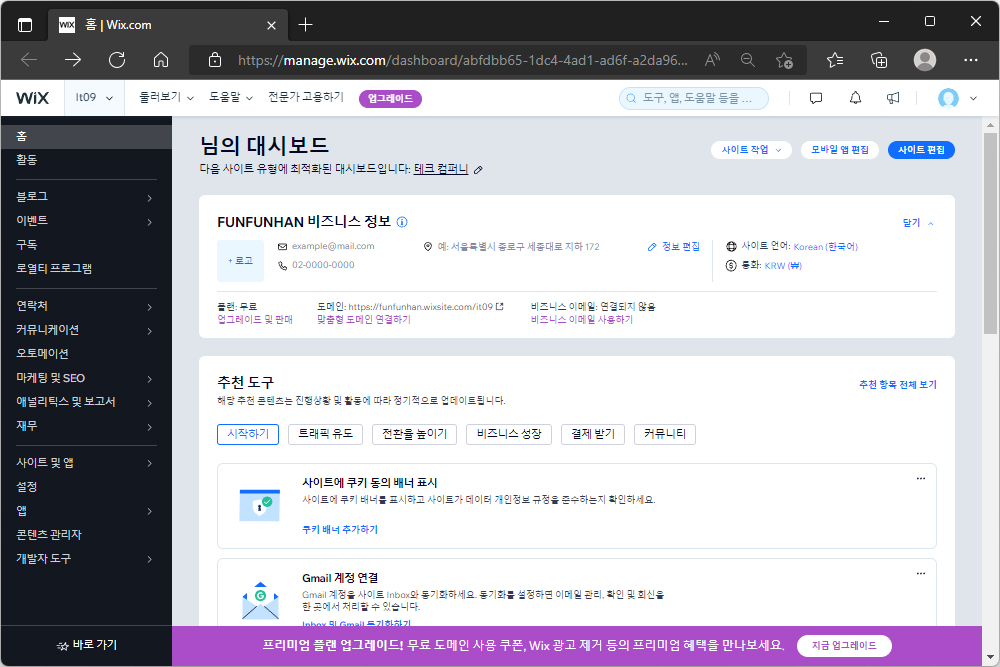This screenshot has height=667, width=1000.
Task: Go forward in browser history
Action: point(73,60)
